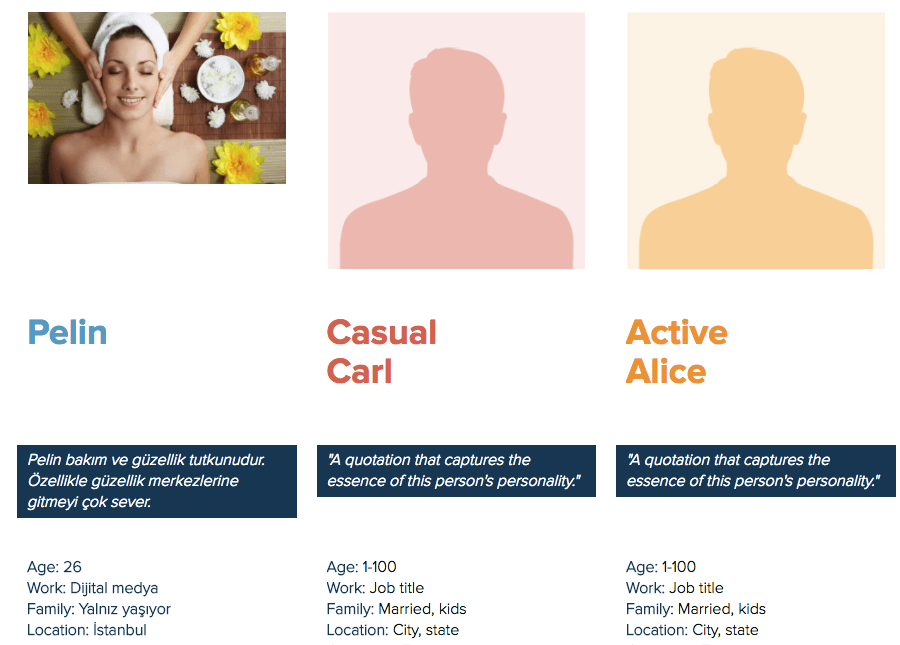The image size is (900, 645).
Task: Click 'Family: Yalnız yaşıyor' line
Action: click(x=99, y=609)
